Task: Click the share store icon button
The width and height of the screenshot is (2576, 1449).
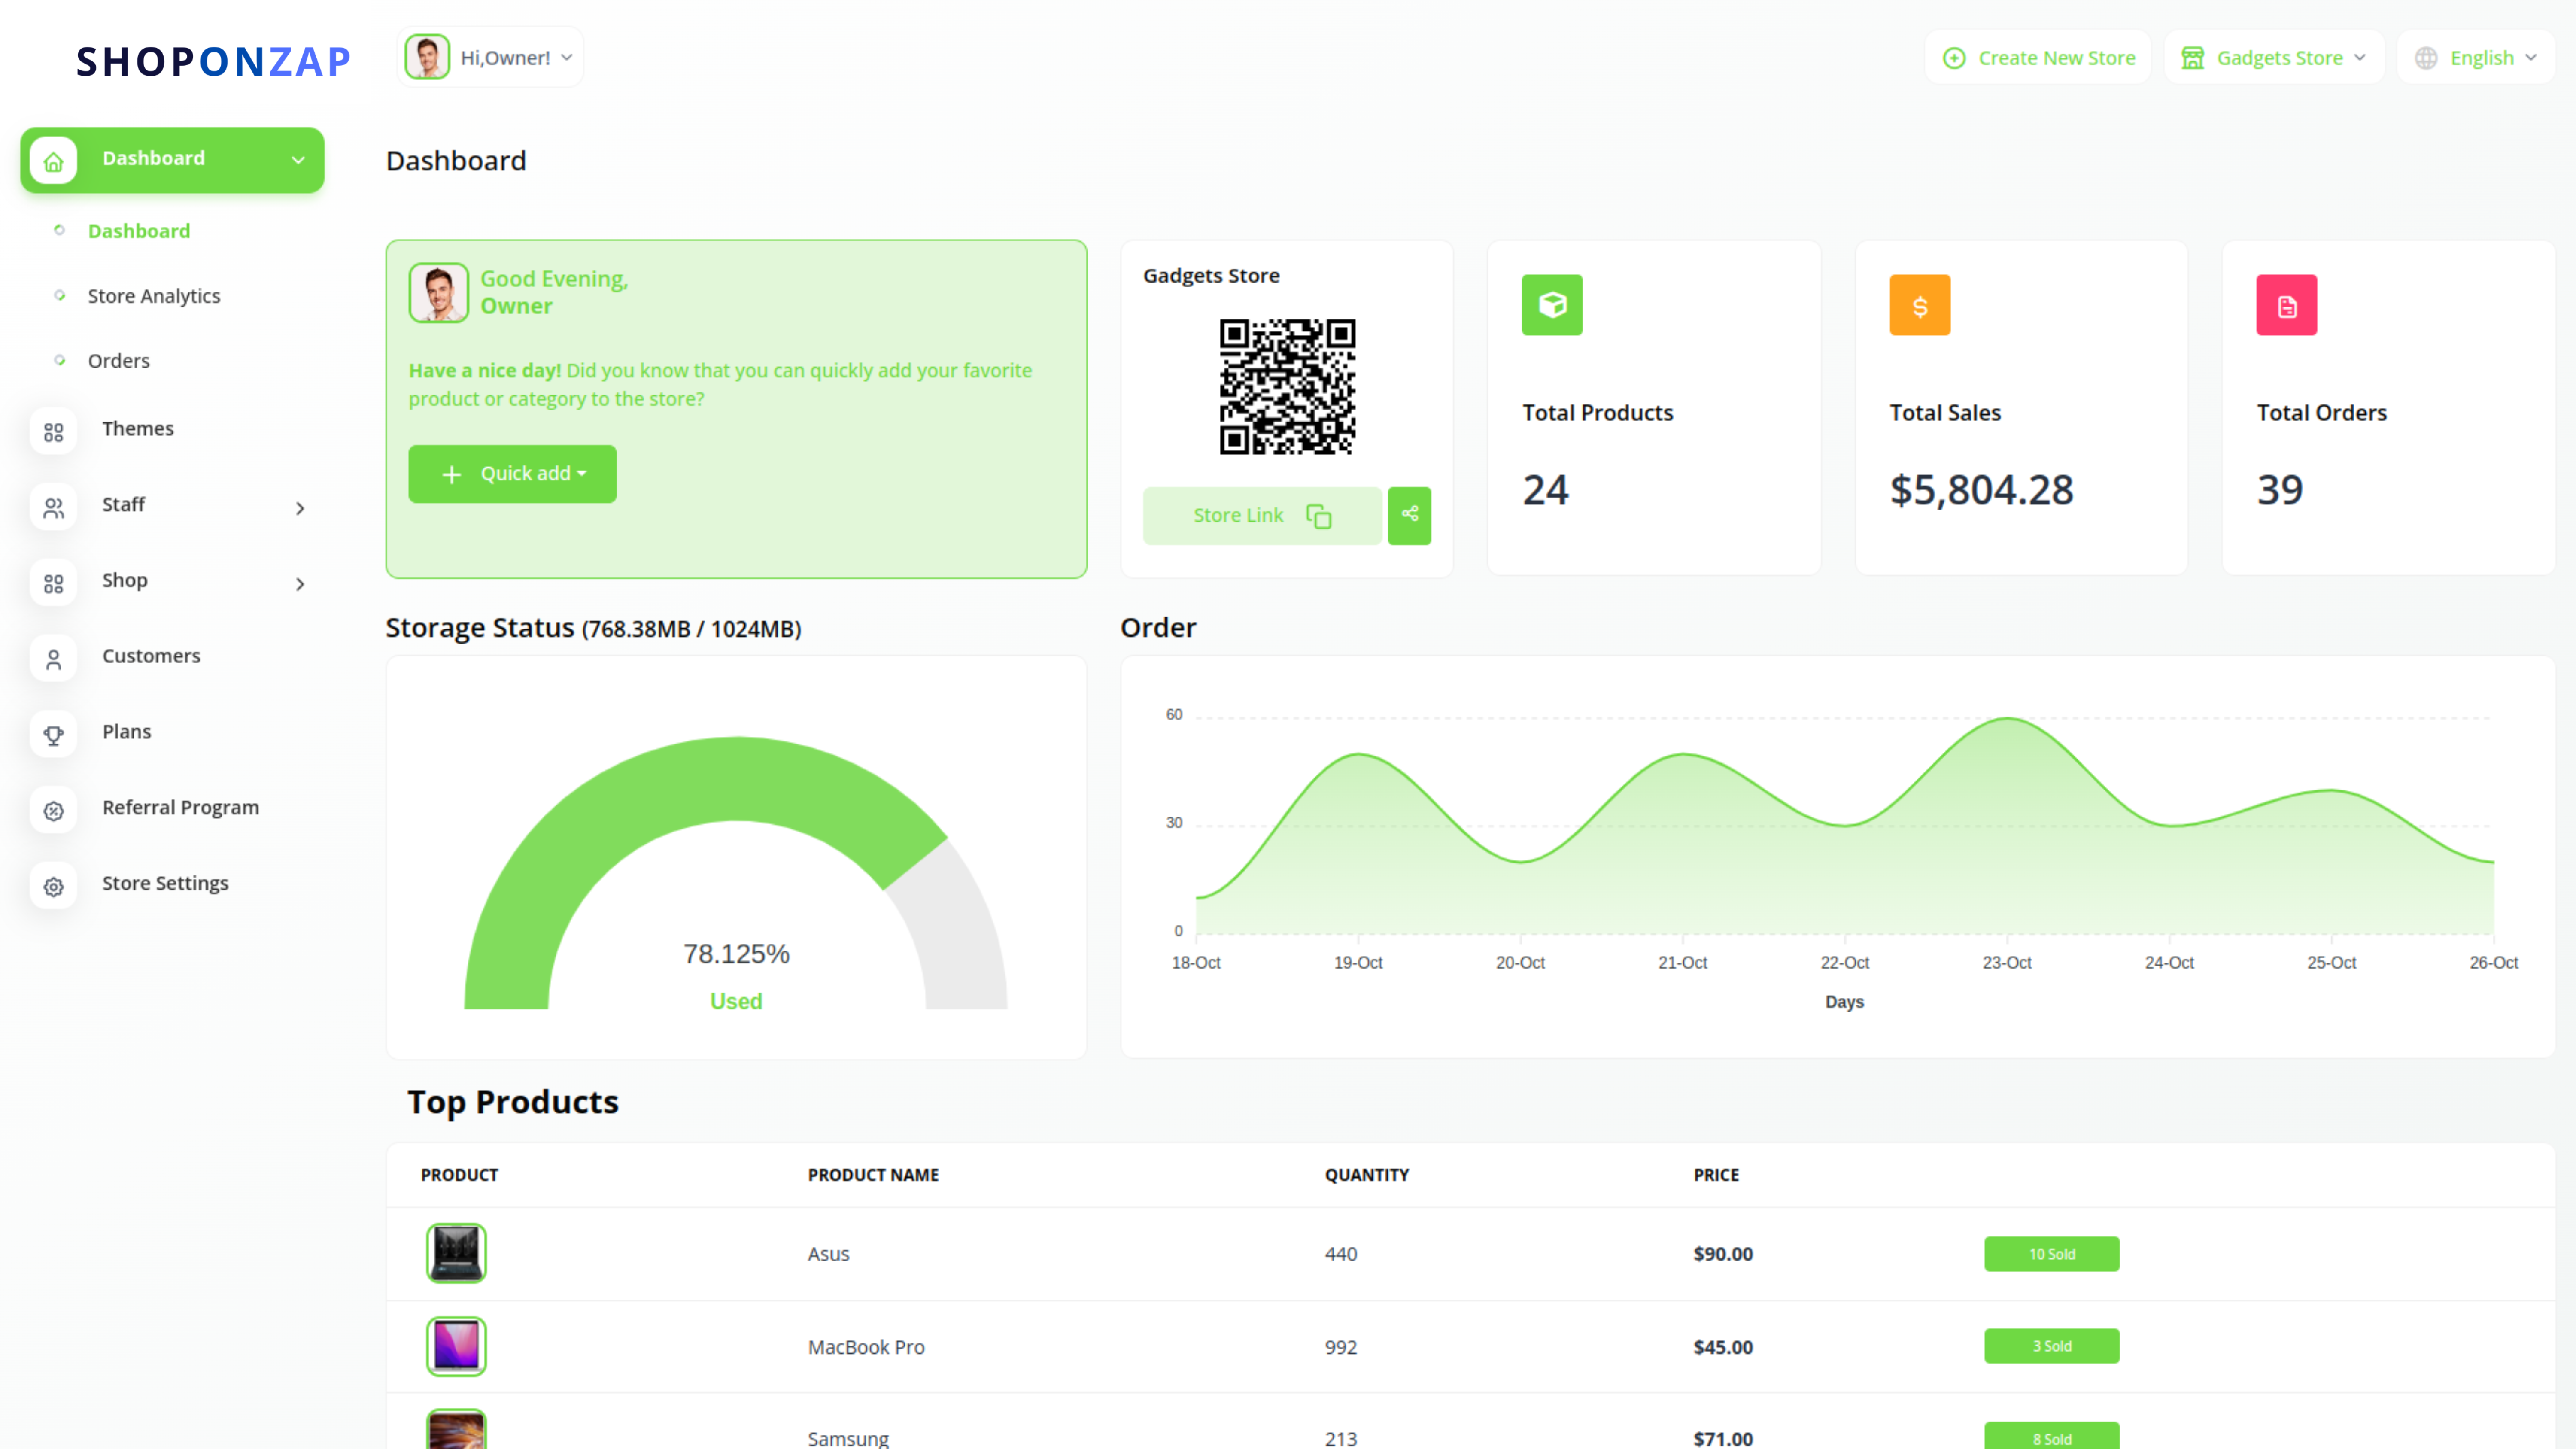Action: tap(1409, 515)
